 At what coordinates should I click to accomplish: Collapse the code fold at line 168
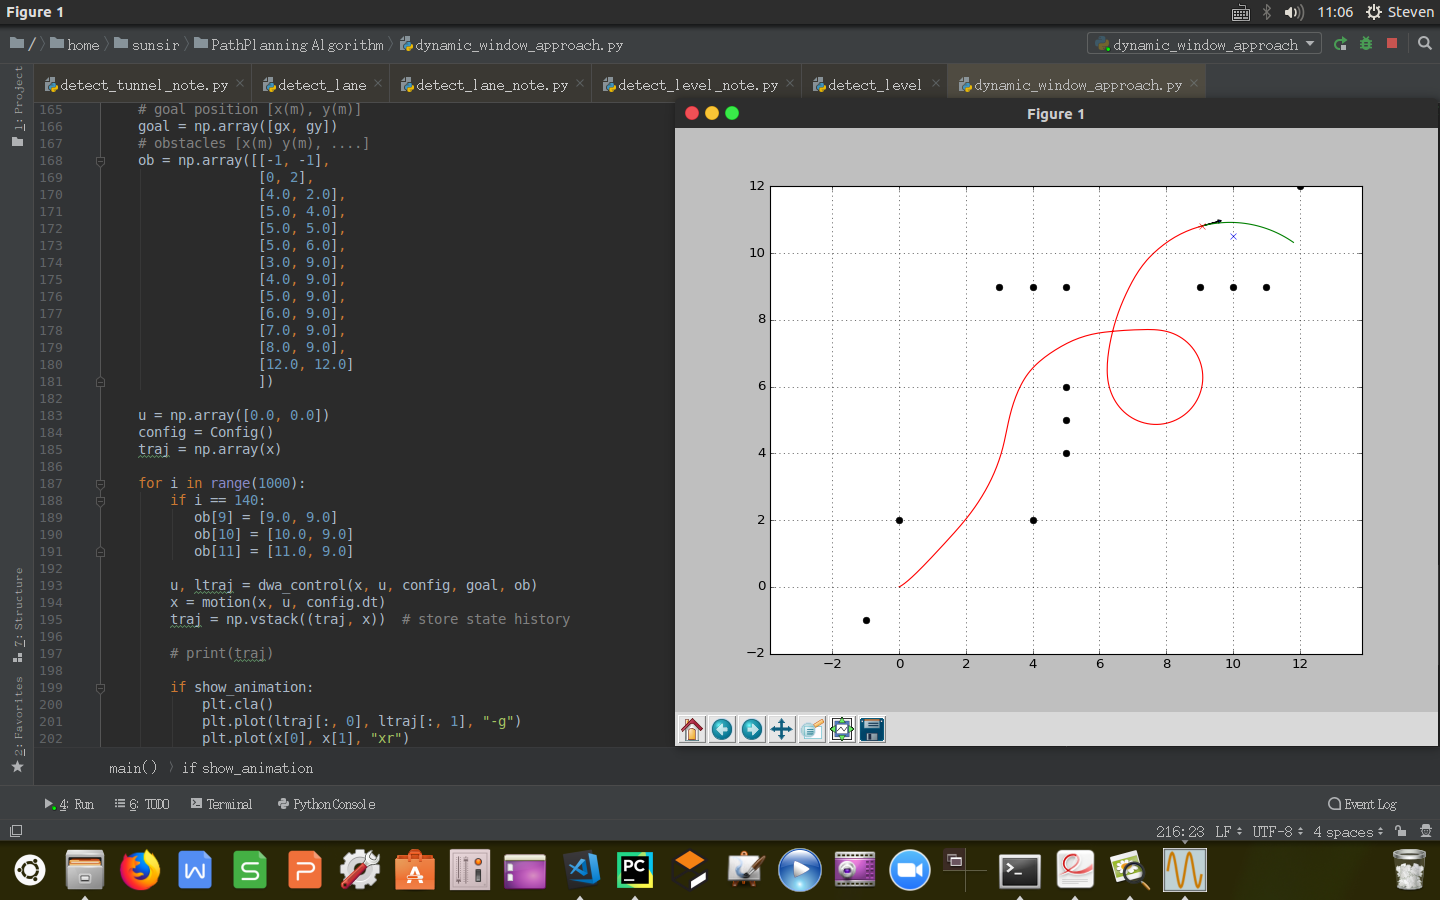click(x=100, y=161)
